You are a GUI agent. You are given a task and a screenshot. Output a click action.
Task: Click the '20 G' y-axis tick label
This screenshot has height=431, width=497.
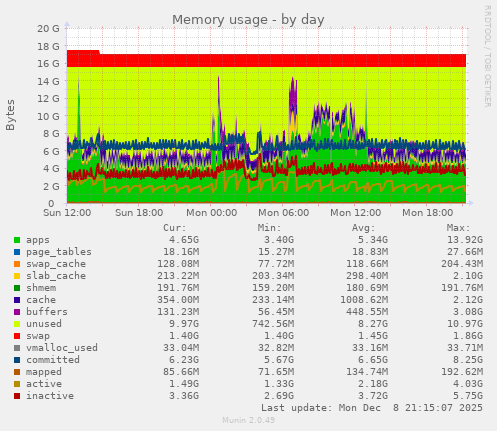pyautogui.click(x=48, y=29)
